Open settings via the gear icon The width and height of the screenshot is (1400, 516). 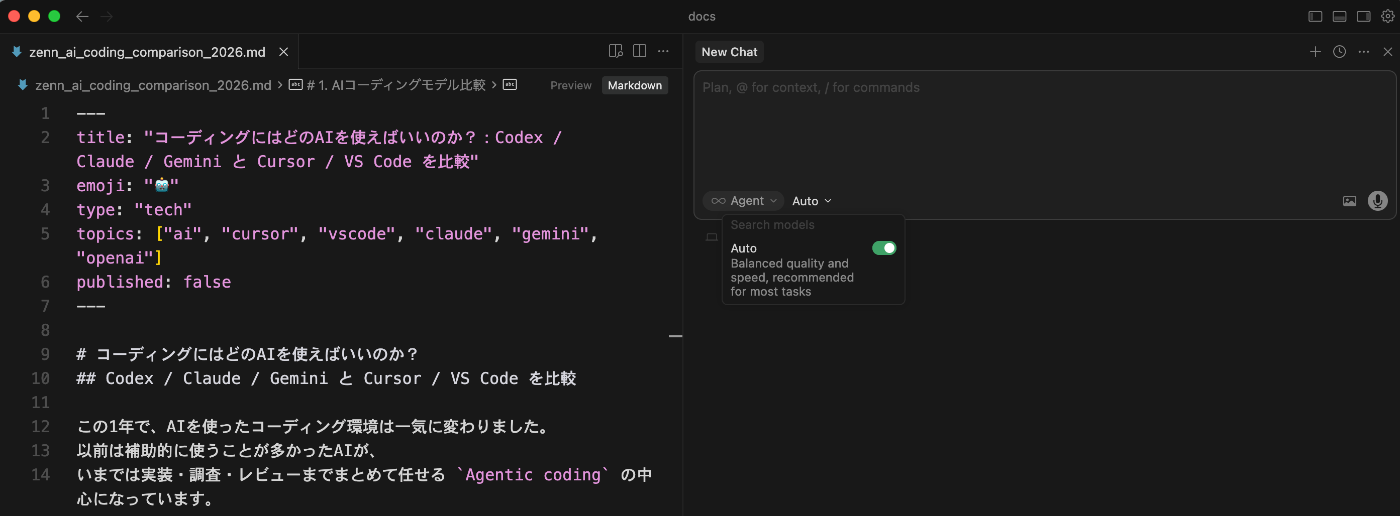coord(1387,16)
